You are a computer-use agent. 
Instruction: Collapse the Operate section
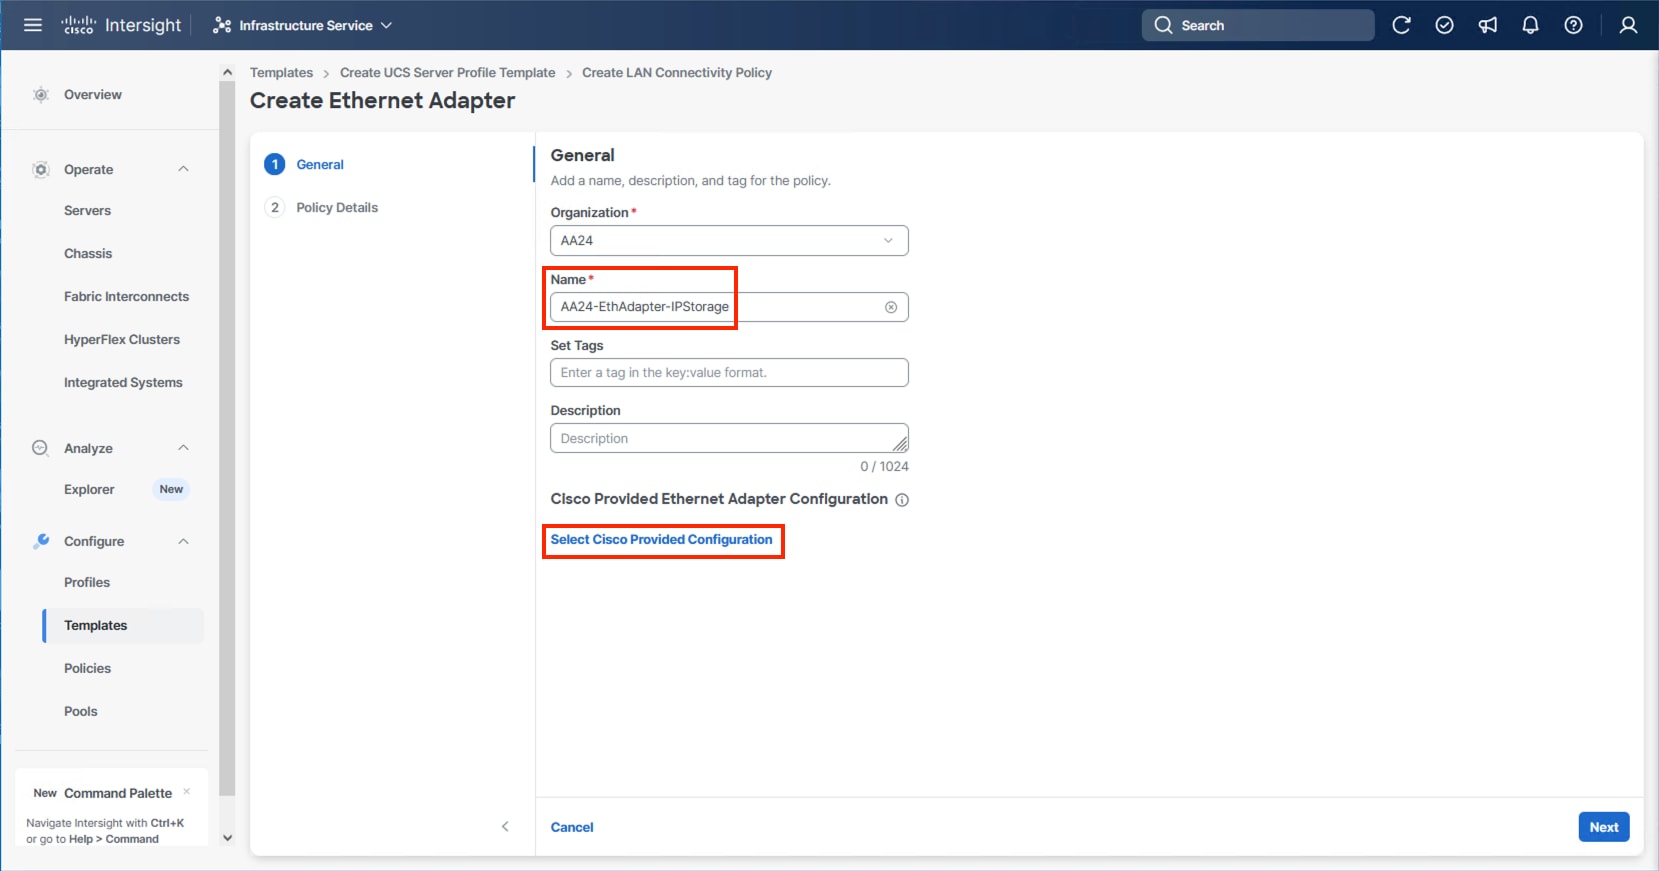pyautogui.click(x=183, y=169)
